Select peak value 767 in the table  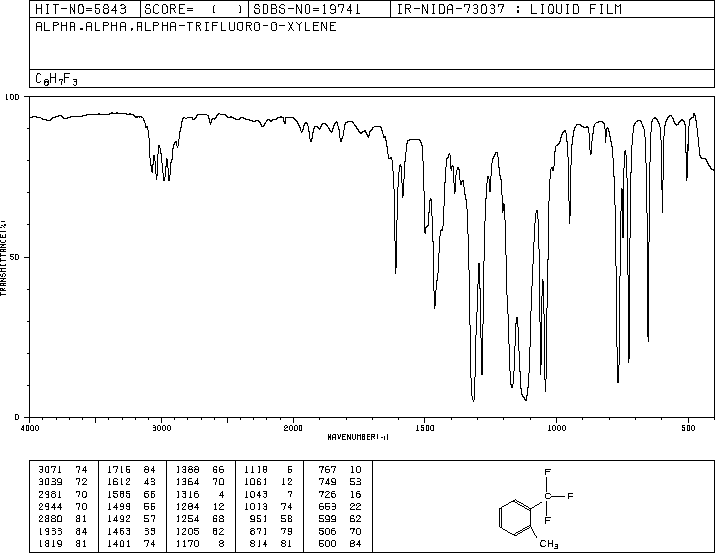[x=327, y=469]
